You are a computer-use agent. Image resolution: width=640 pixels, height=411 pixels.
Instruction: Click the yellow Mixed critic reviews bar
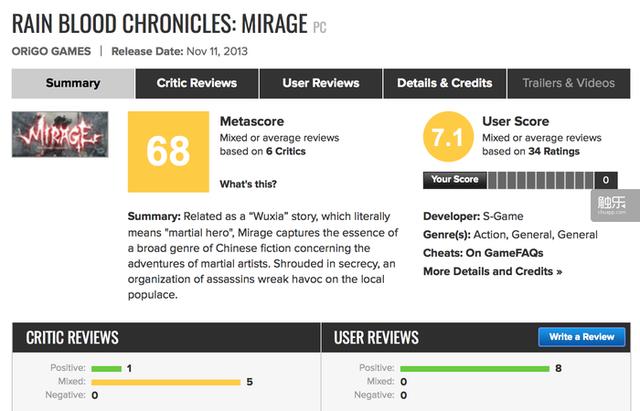166,382
